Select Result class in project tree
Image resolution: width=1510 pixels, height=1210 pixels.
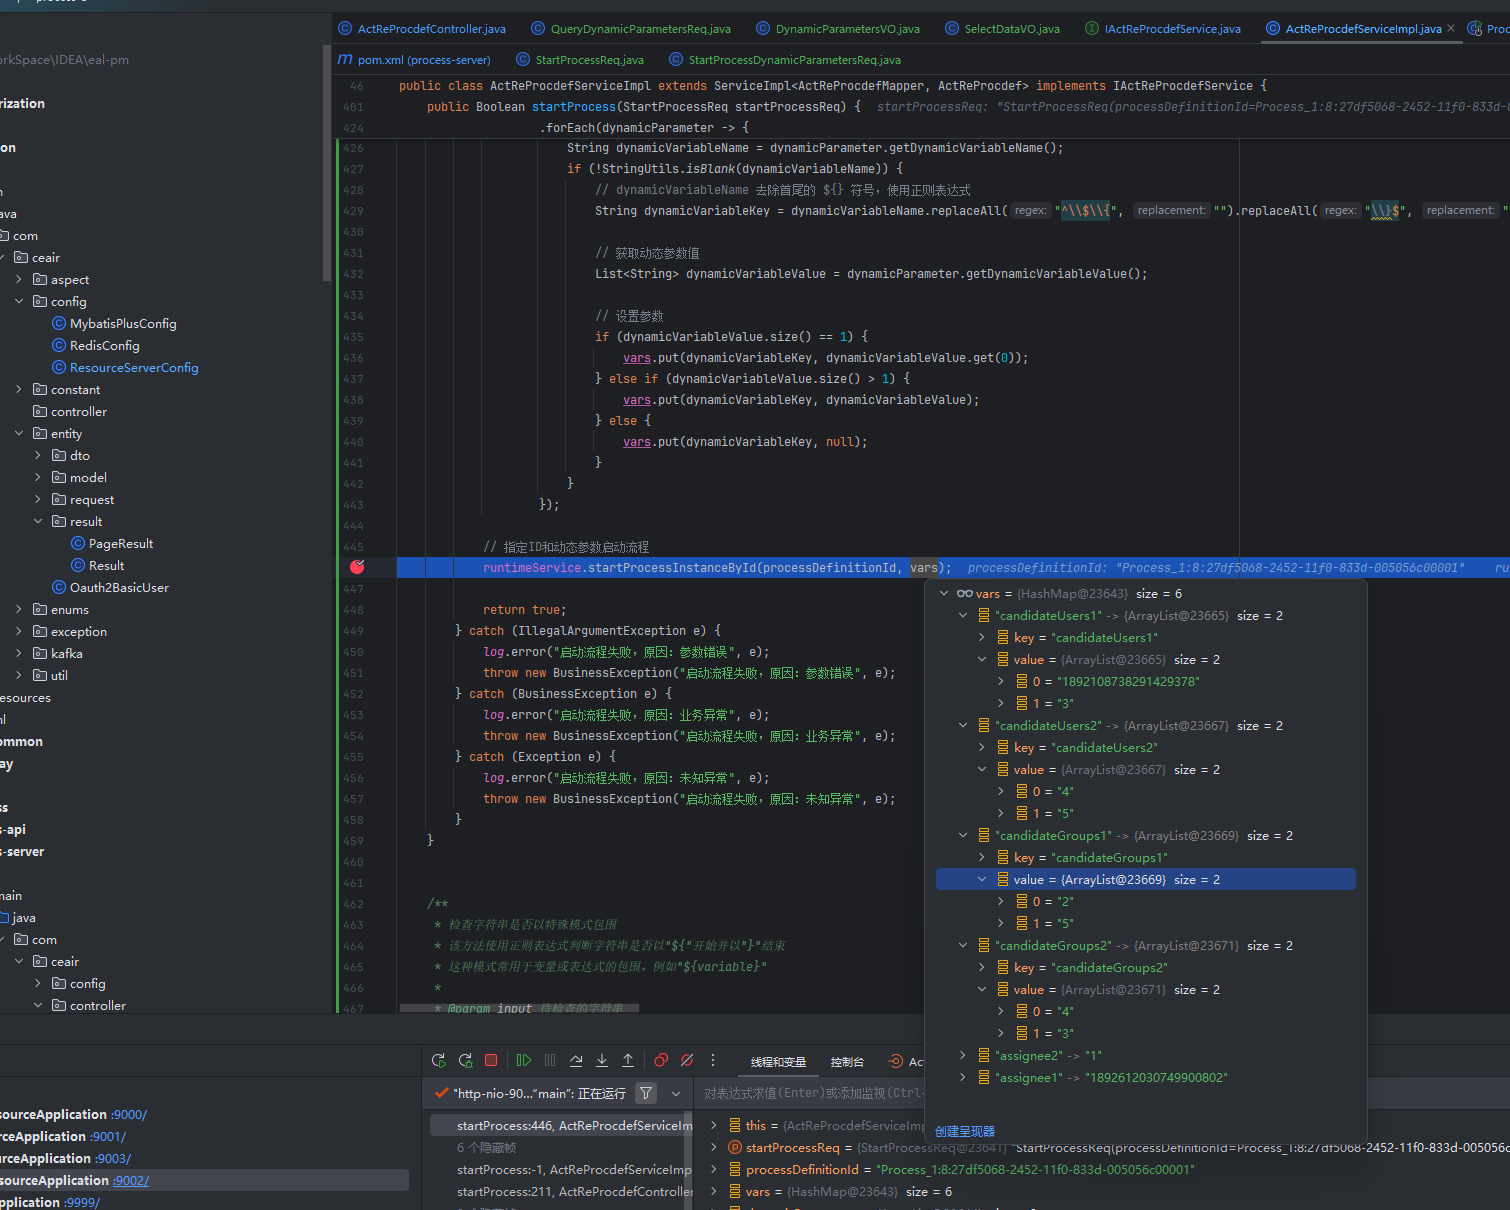coord(106,565)
